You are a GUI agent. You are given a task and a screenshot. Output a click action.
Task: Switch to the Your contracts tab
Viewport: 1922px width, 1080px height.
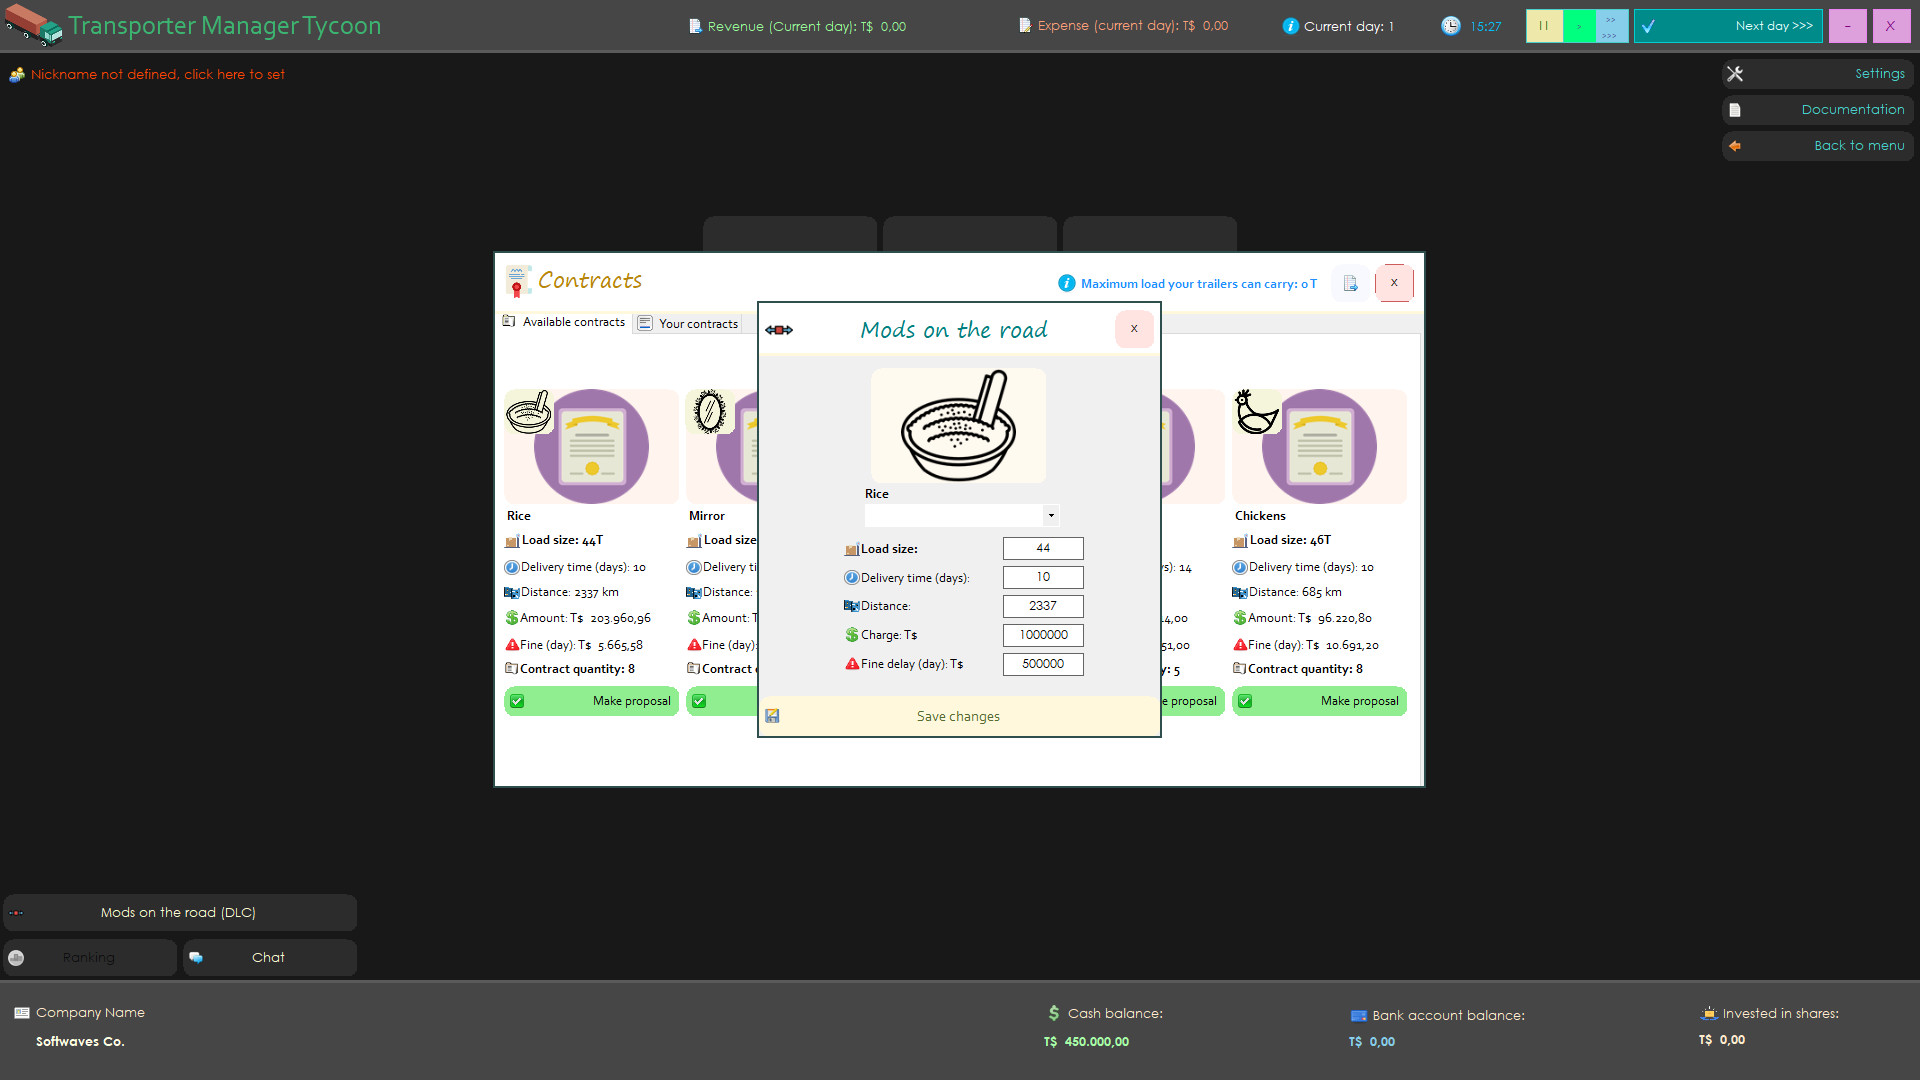(x=696, y=322)
